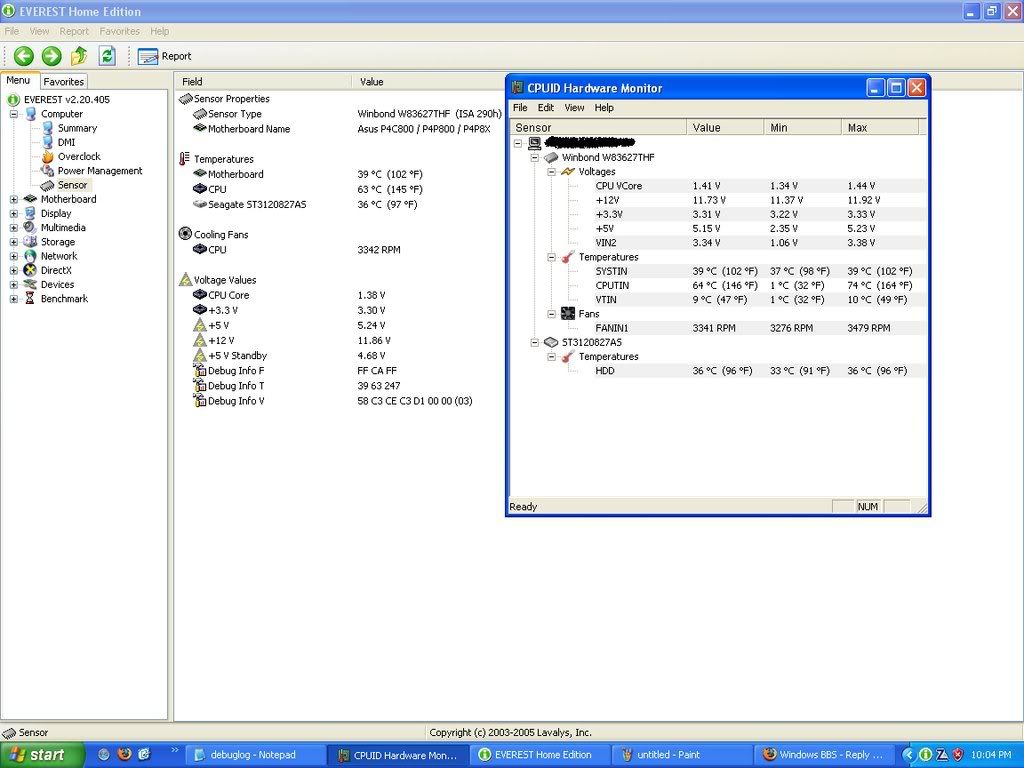This screenshot has width=1024, height=768.
Task: Open the EVEREST Favorites menu
Action: (x=120, y=31)
